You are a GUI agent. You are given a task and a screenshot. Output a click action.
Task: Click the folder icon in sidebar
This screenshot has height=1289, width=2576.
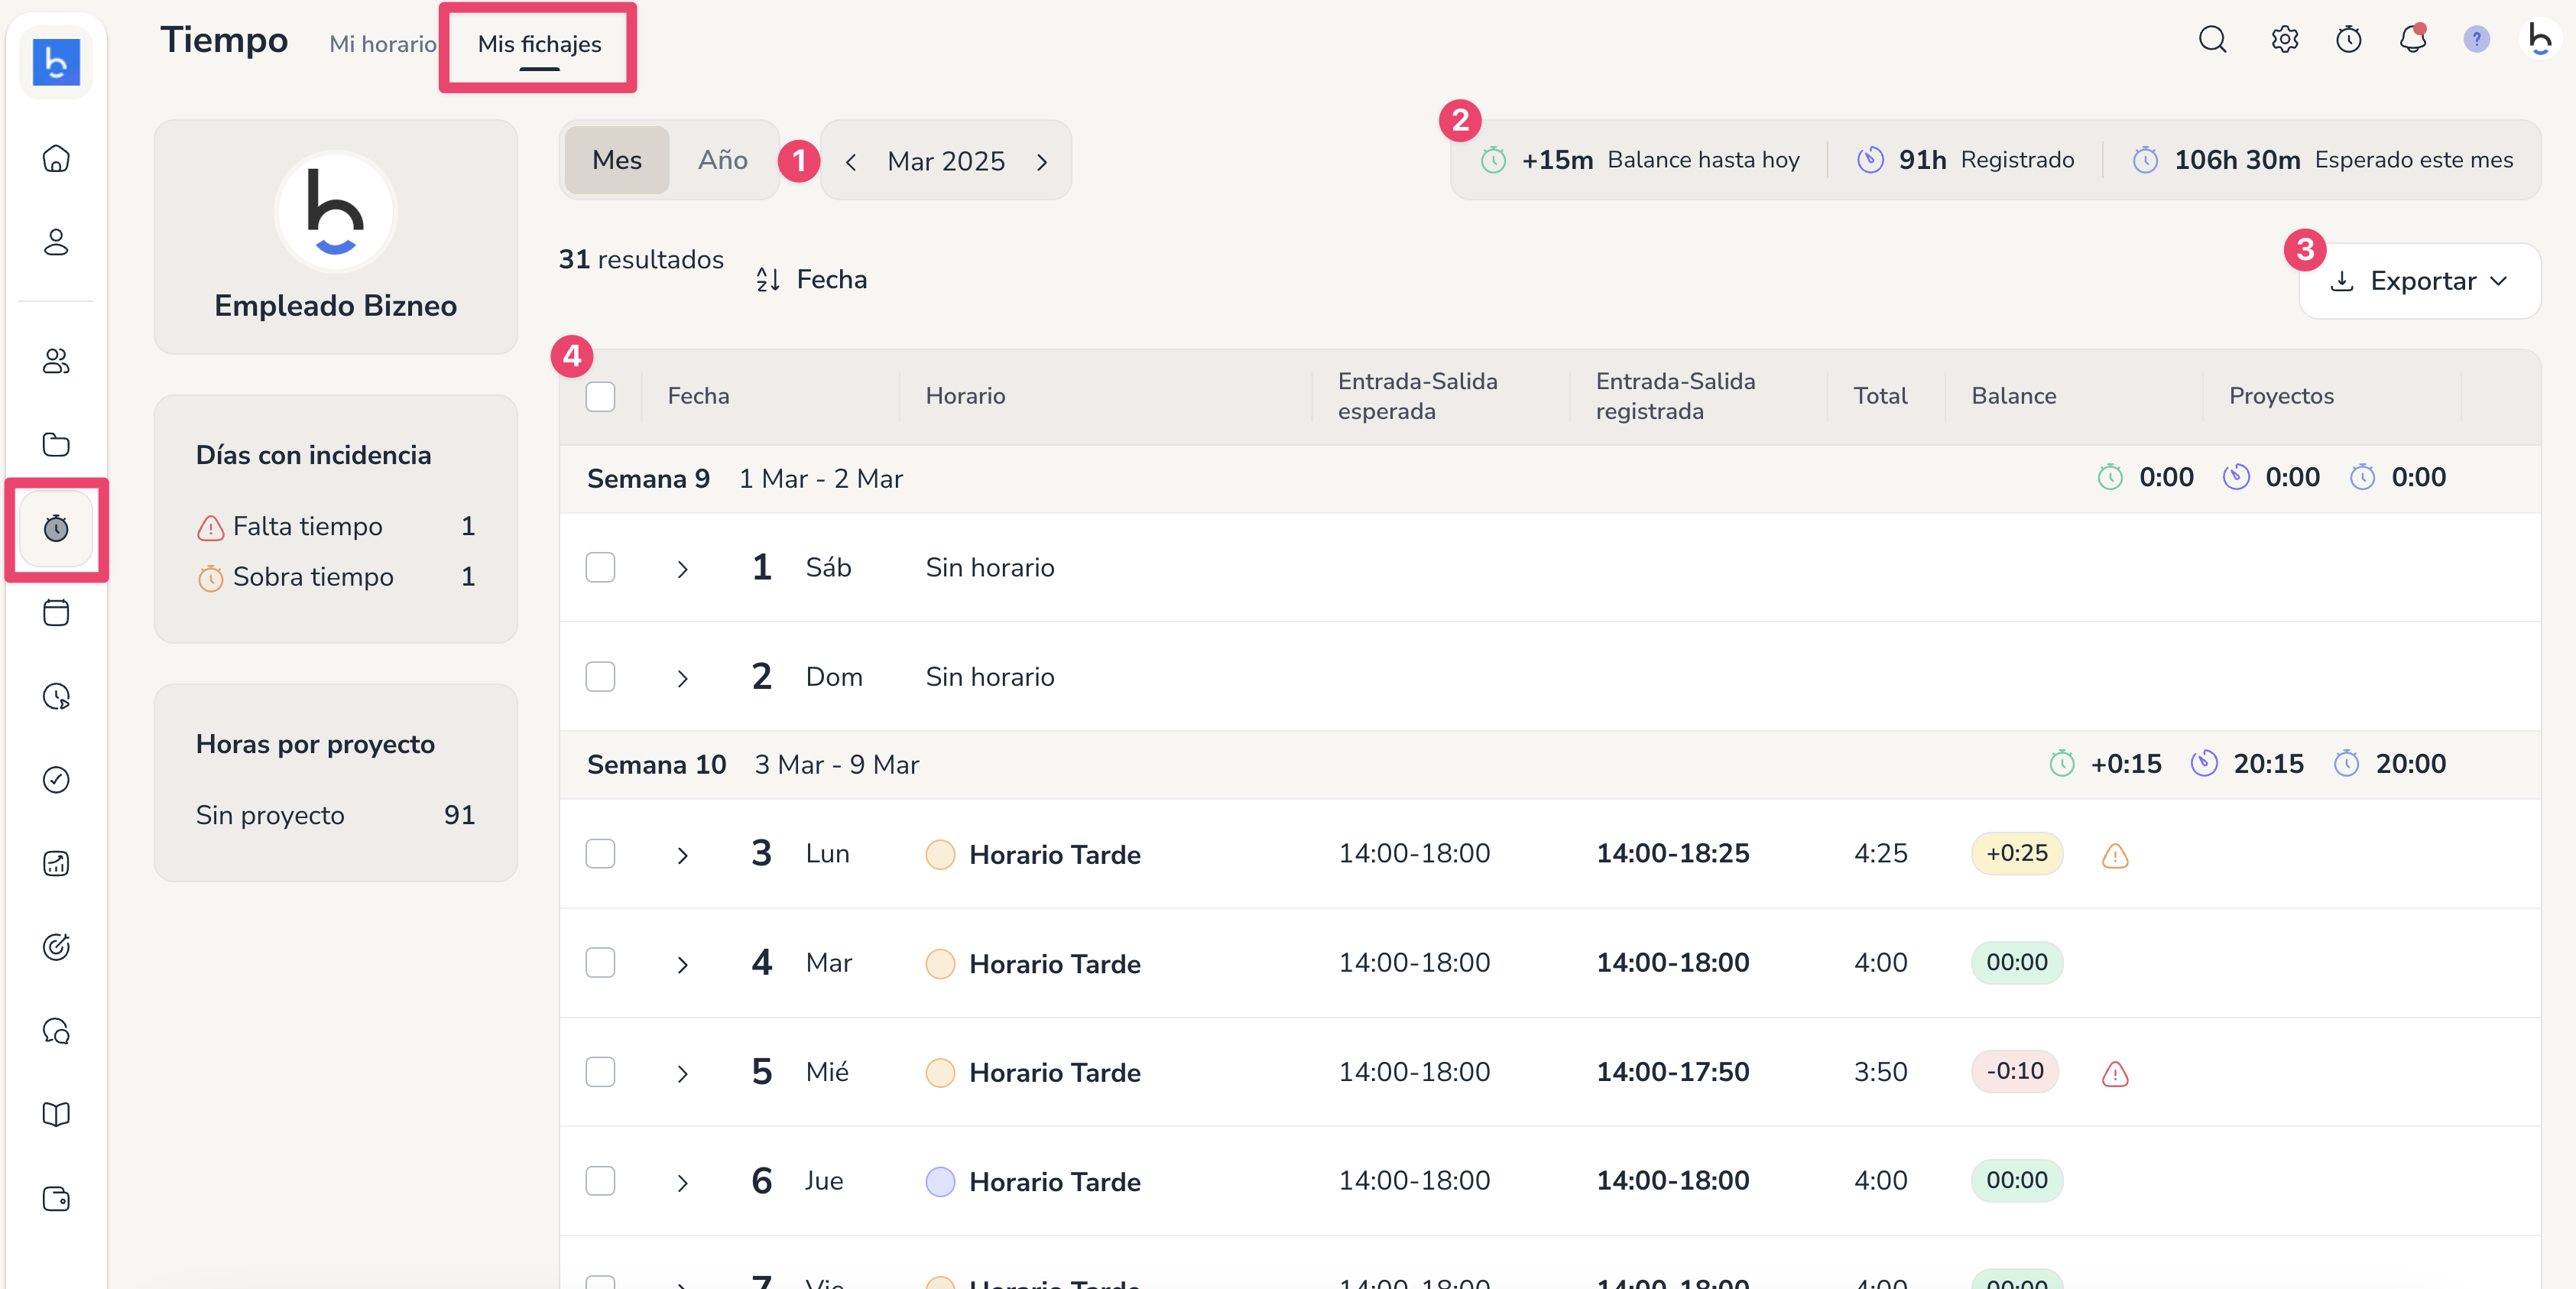coord(56,444)
